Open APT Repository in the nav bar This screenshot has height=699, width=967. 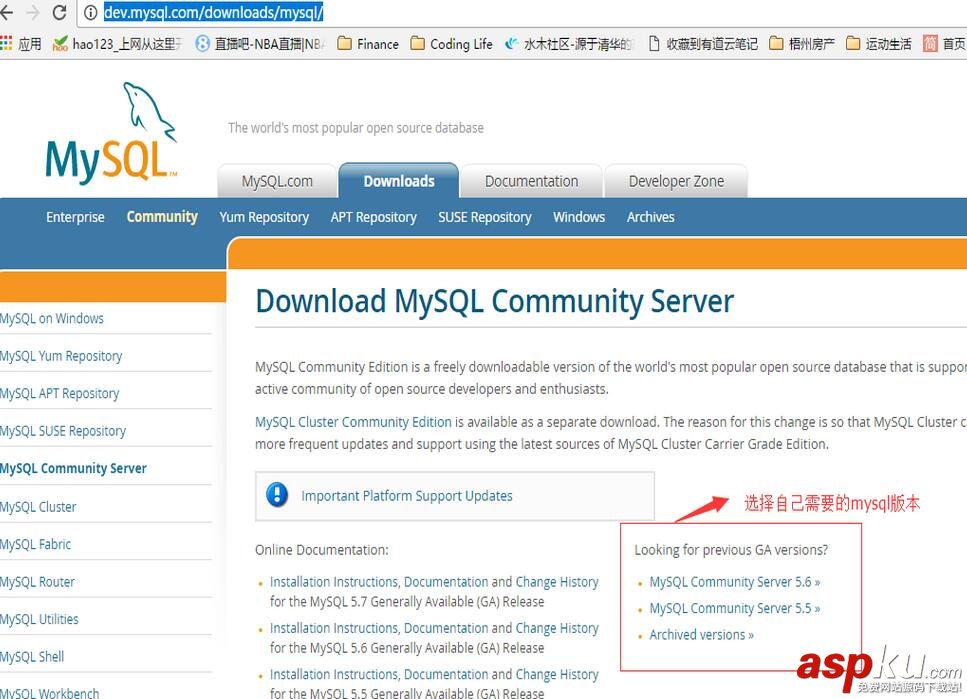373,217
